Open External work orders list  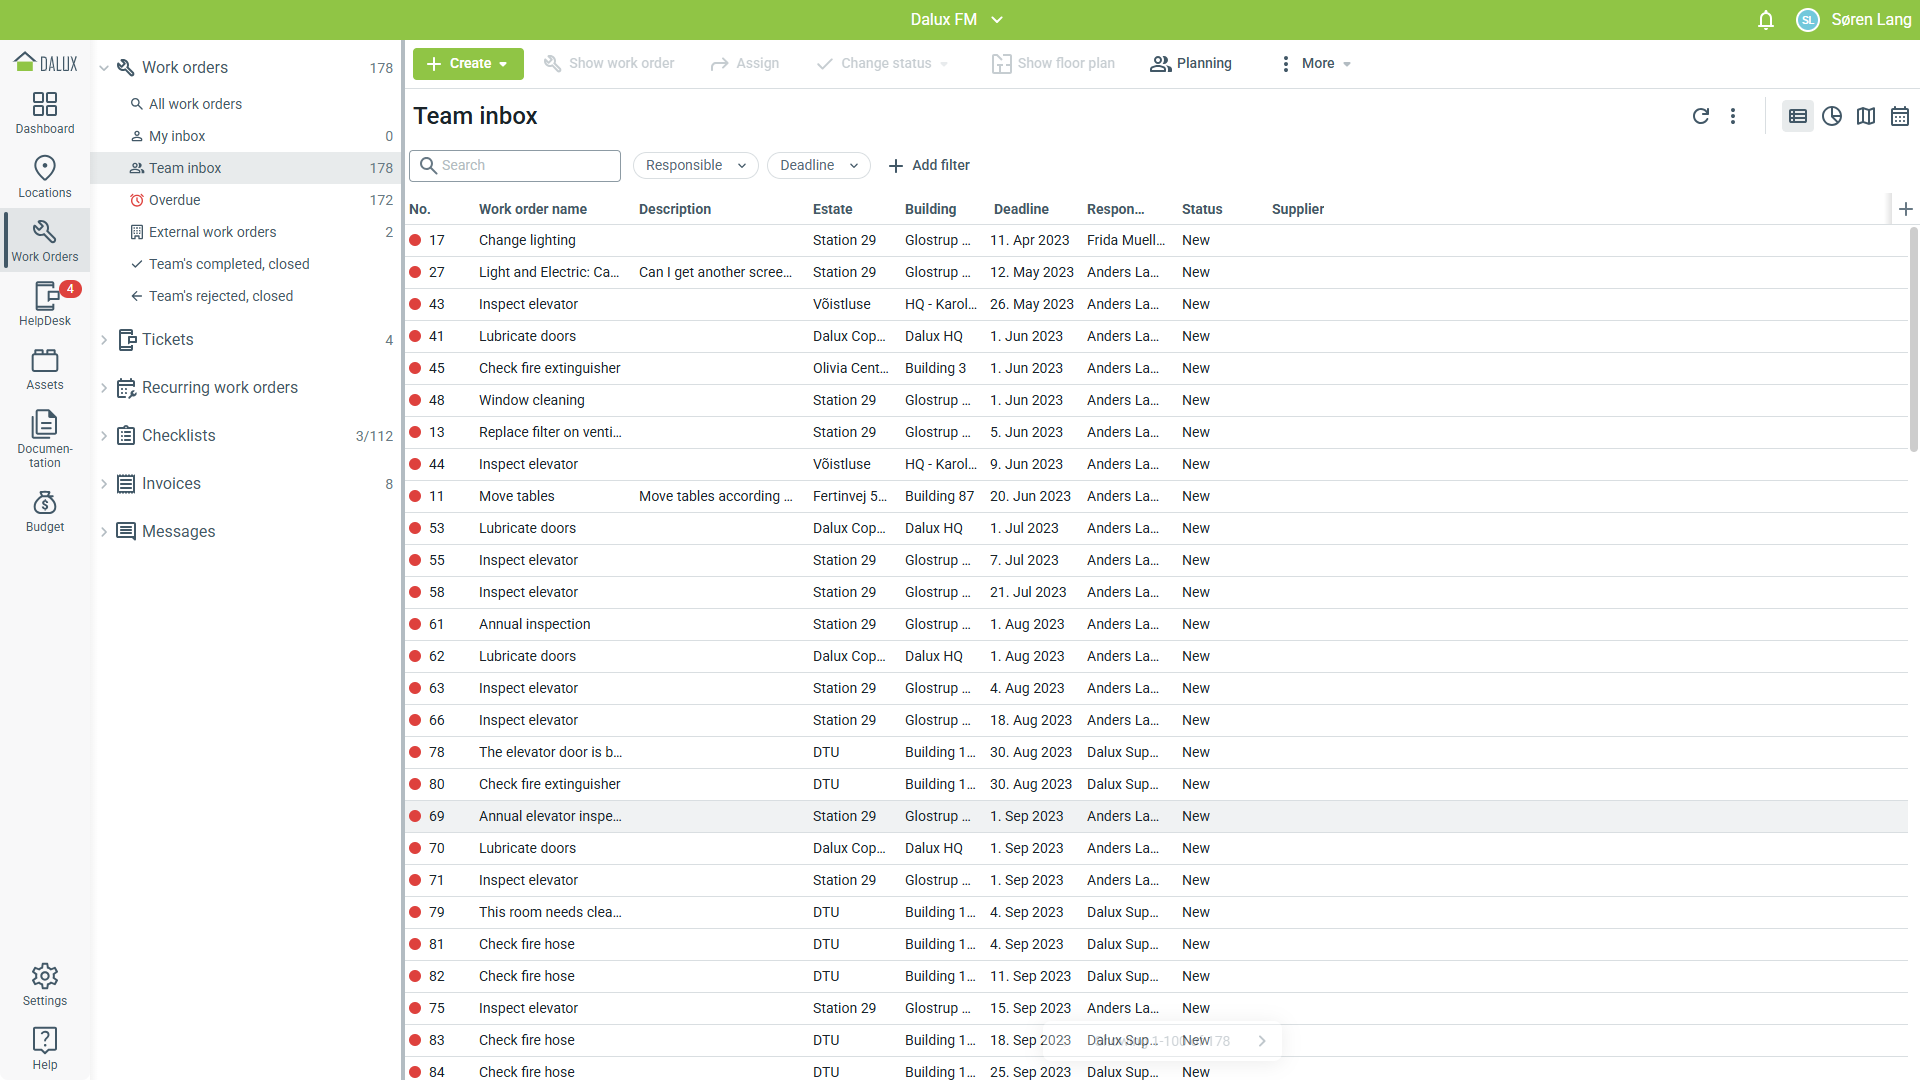[x=212, y=232]
